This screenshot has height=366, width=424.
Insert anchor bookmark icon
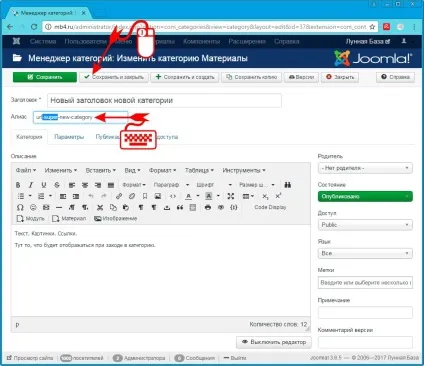click(145, 196)
